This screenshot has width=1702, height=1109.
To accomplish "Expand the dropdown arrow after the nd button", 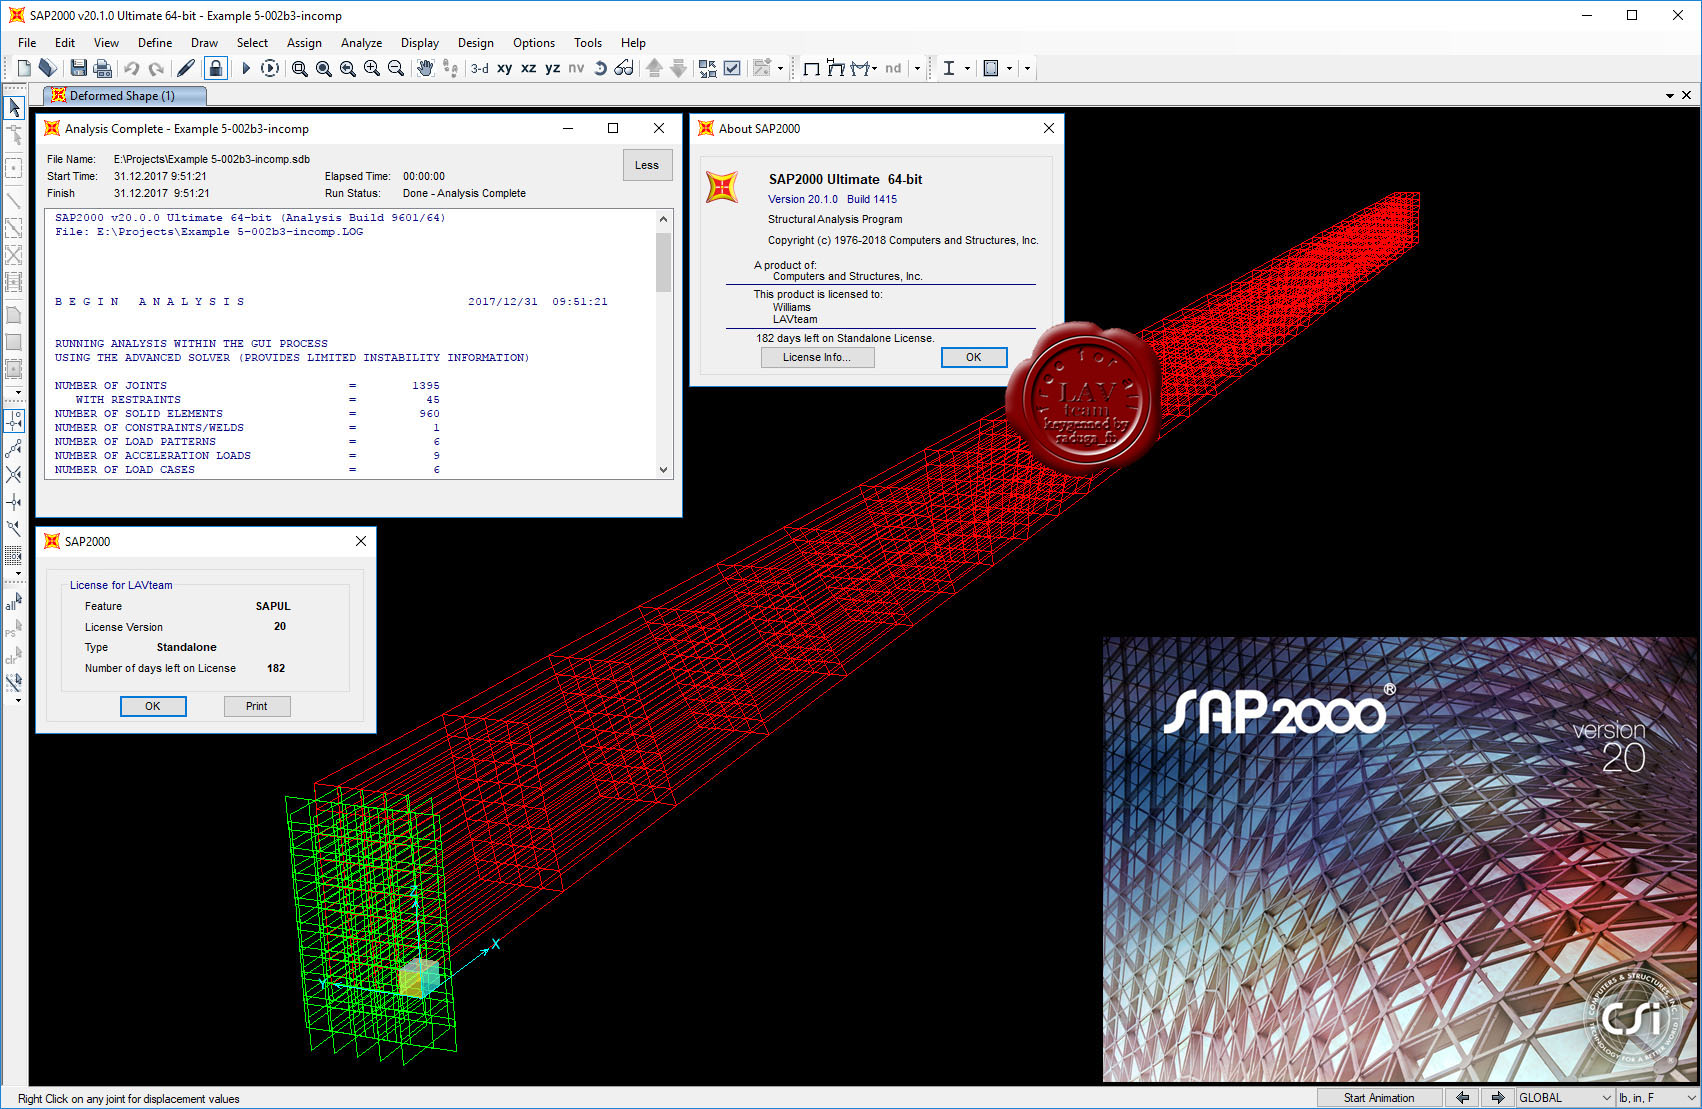I will 917,68.
